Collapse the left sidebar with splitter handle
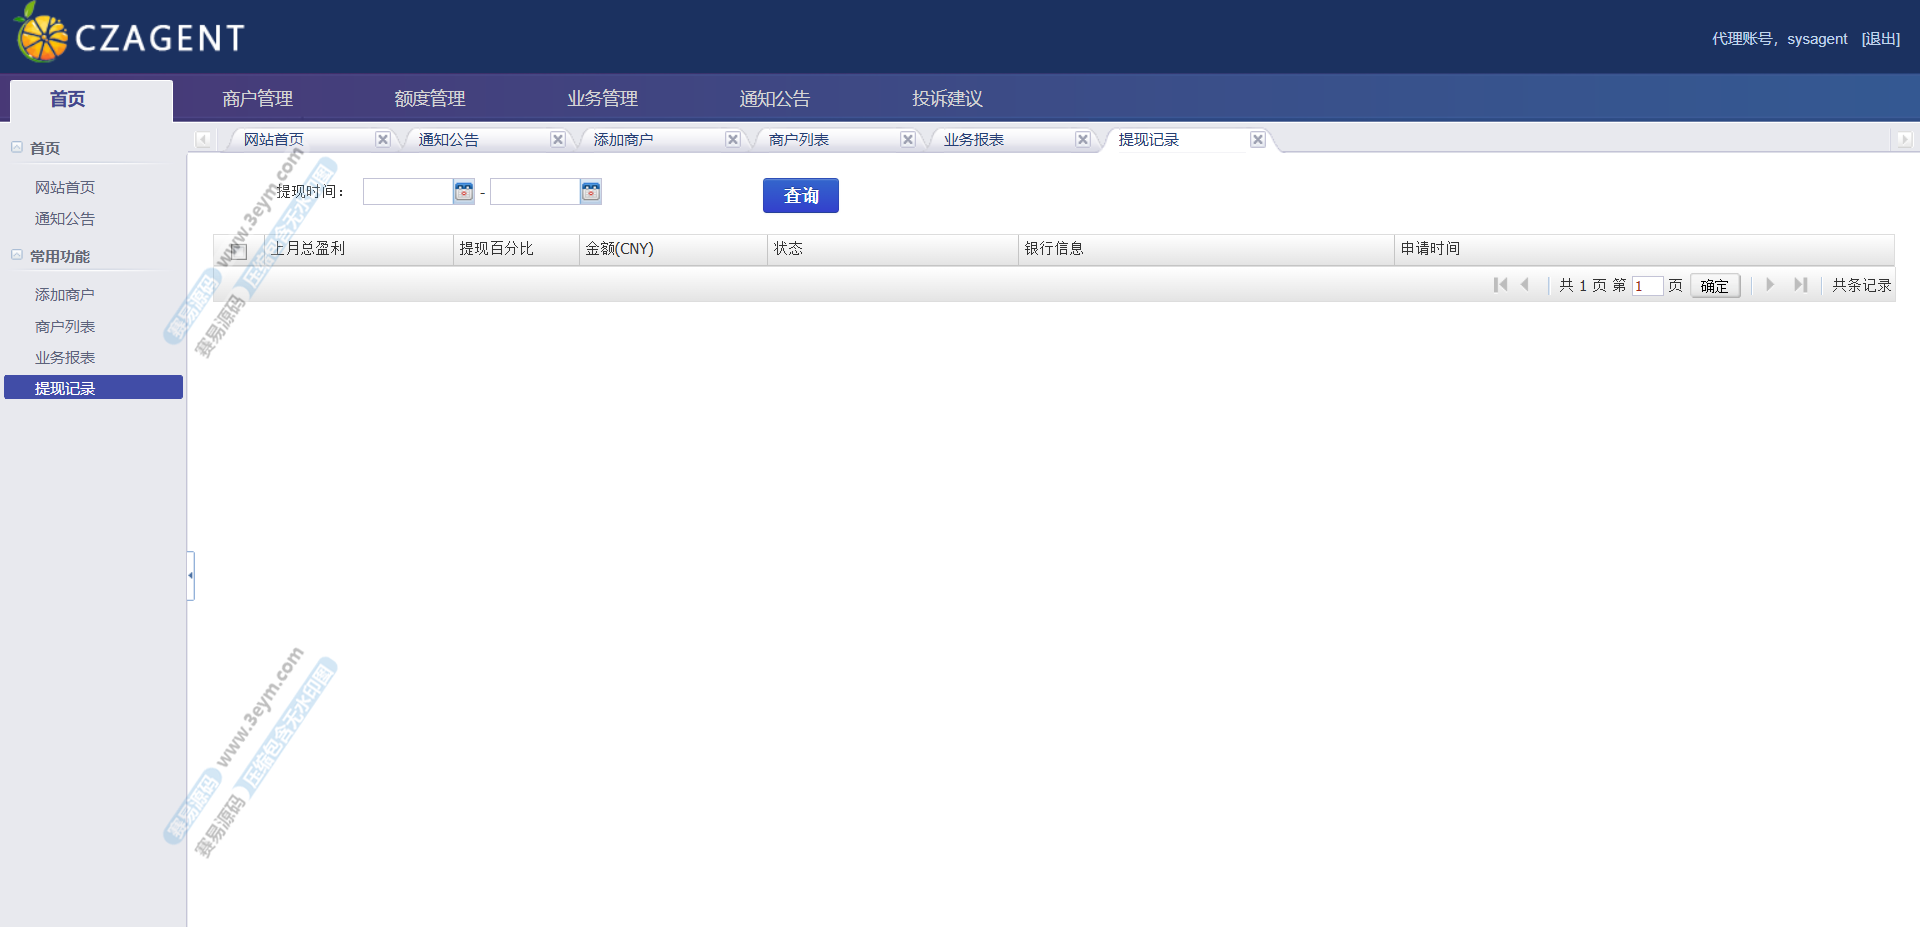Image resolution: width=1920 pixels, height=927 pixels. tap(190, 576)
